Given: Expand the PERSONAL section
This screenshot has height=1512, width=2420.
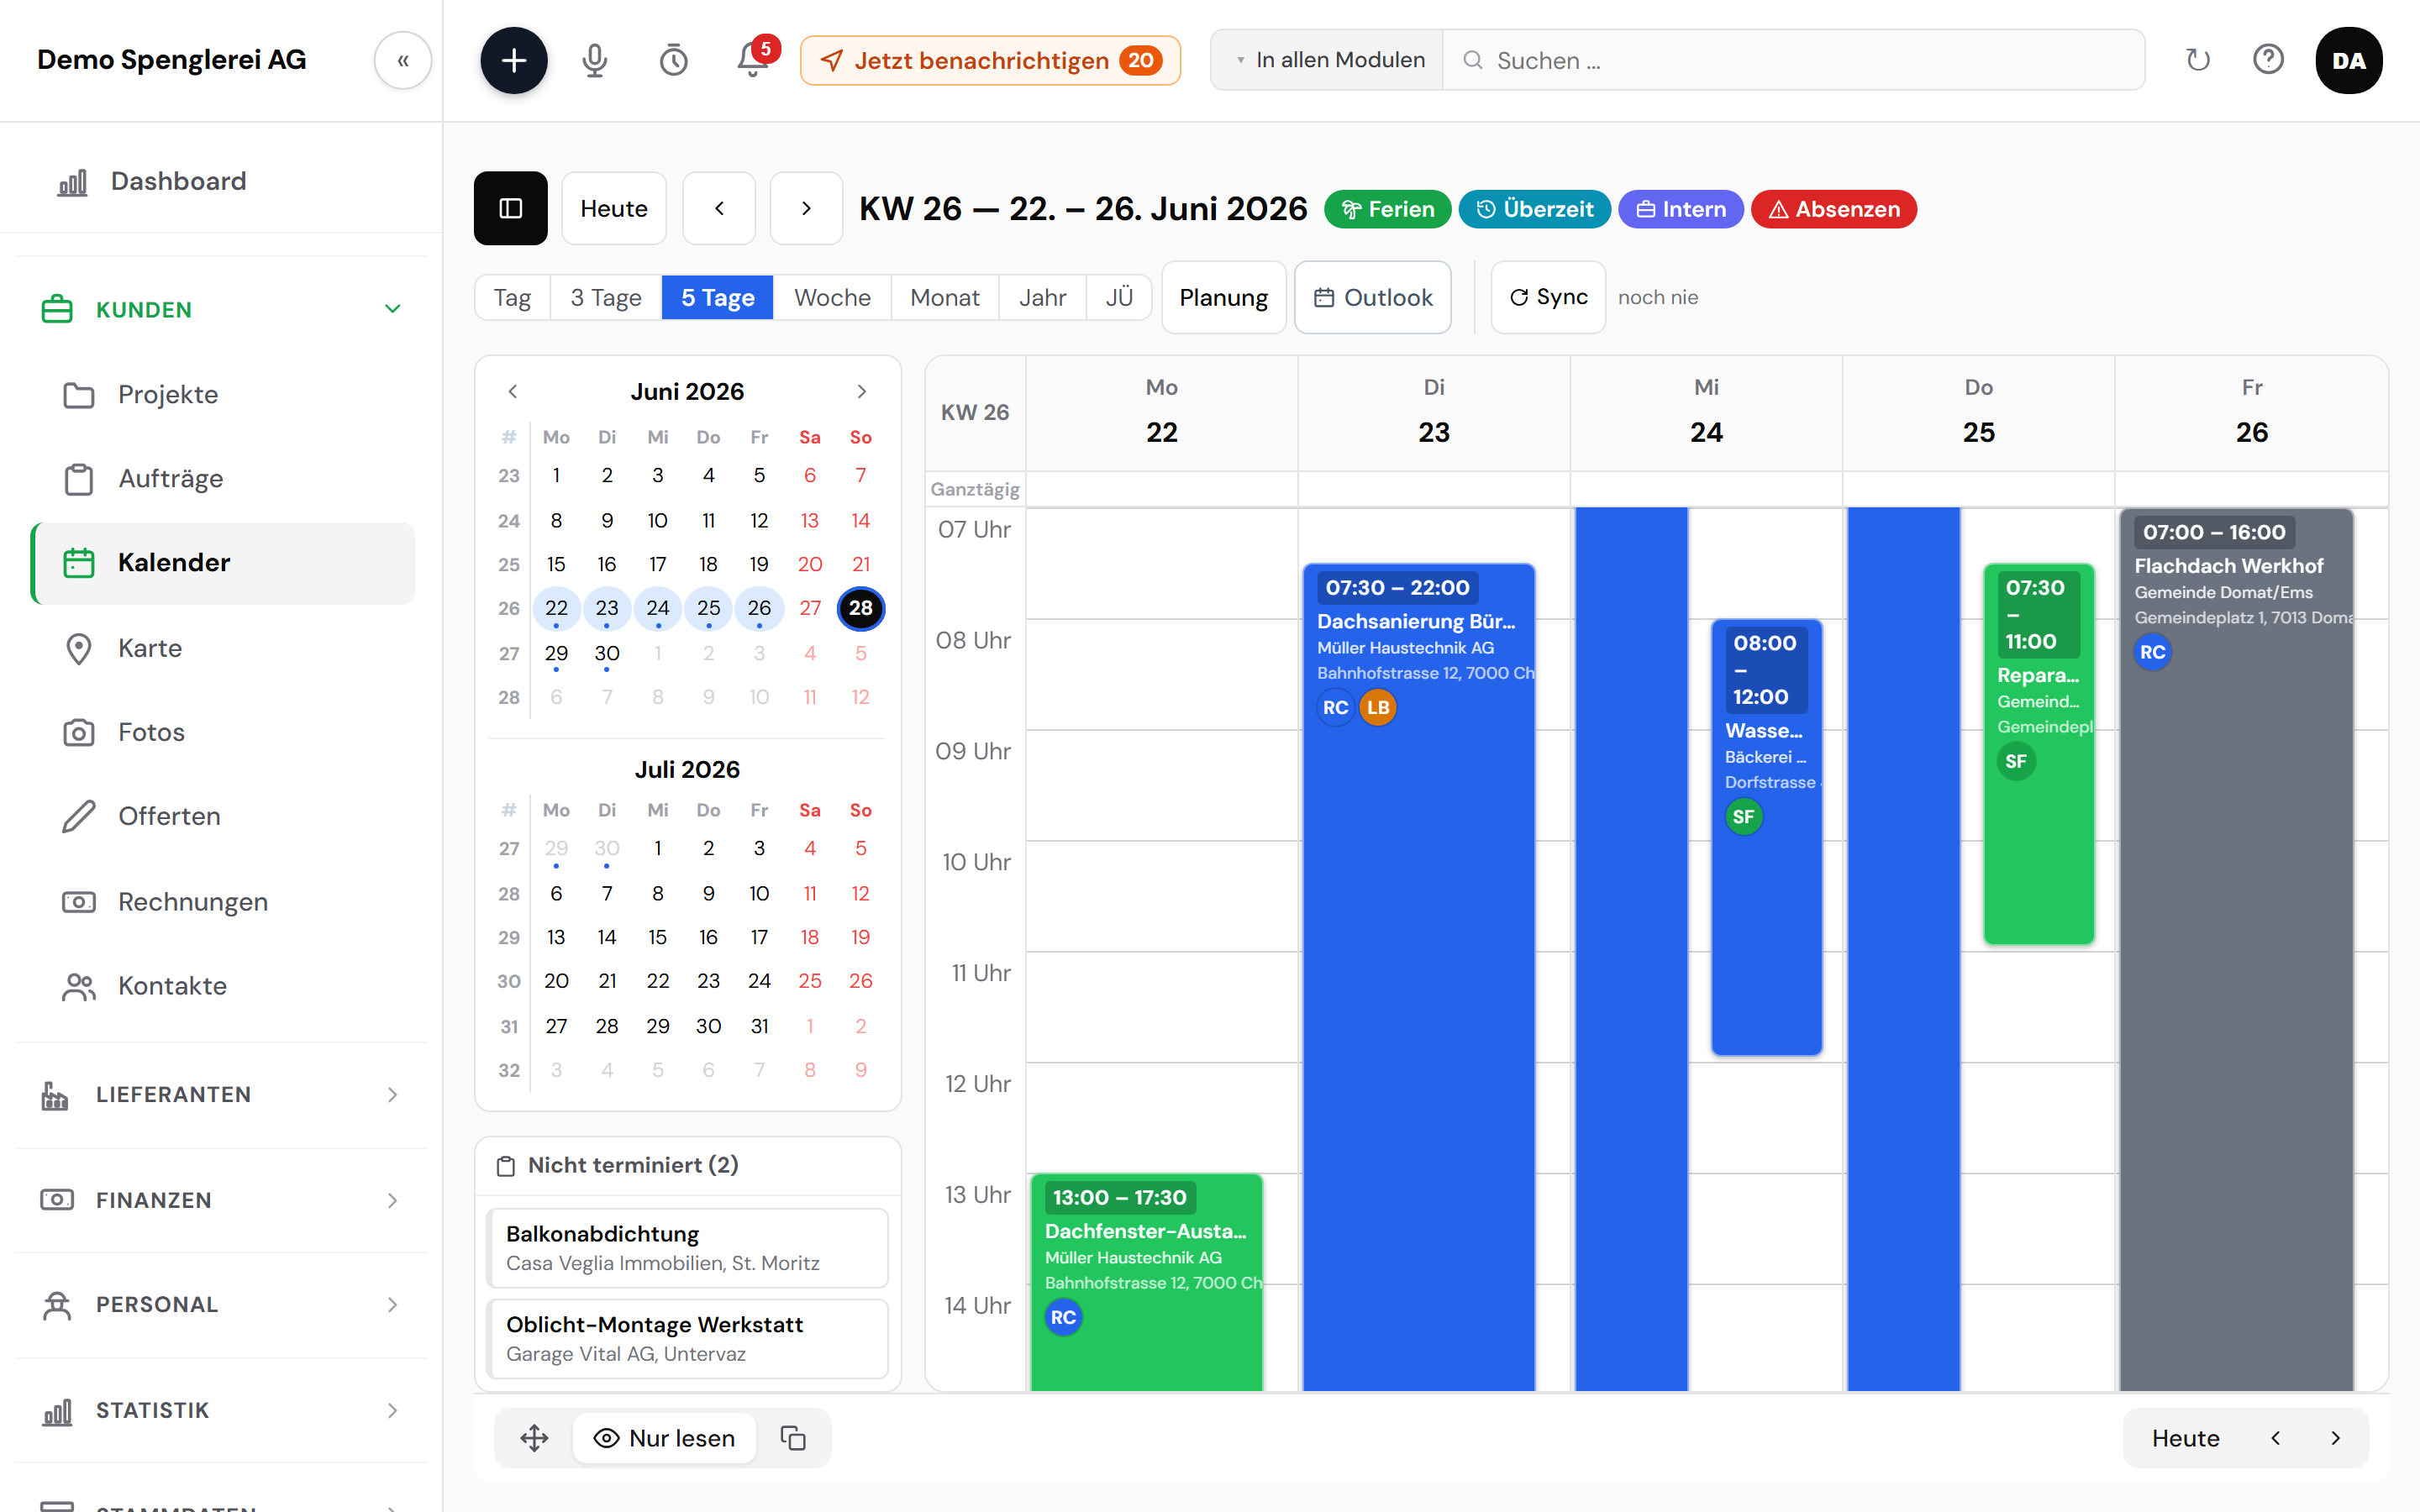Looking at the screenshot, I should coord(221,1305).
